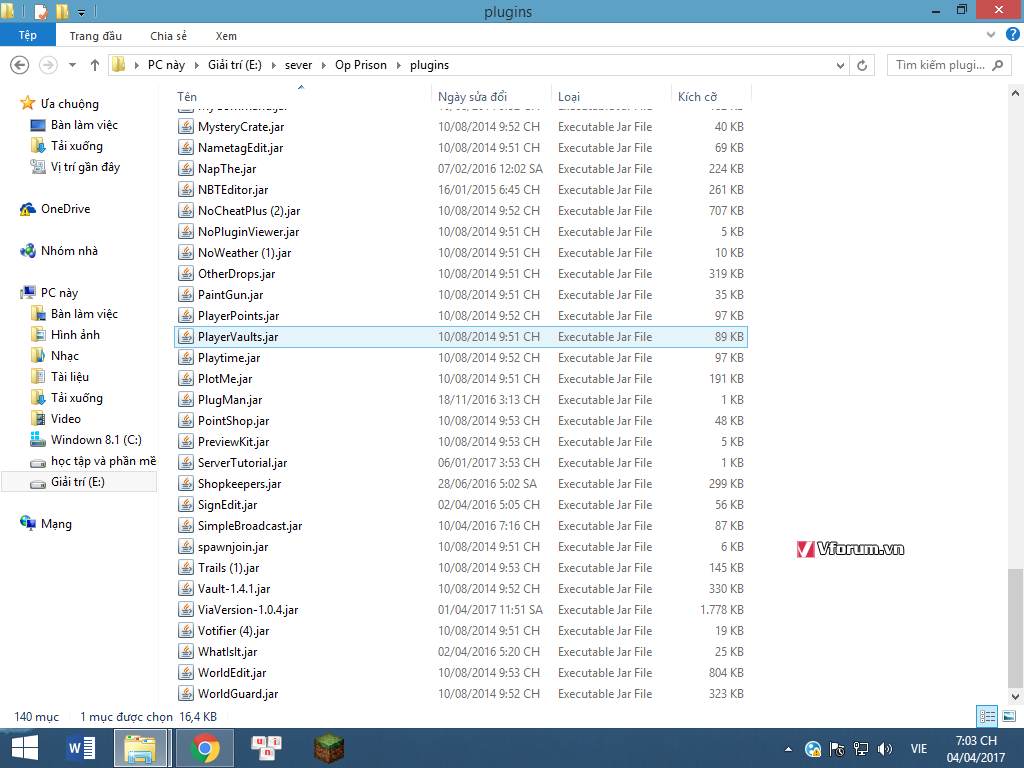Screen dimensions: 1024x768
Task: Open Windown 8.1 (C:) drive
Action: [96, 440]
